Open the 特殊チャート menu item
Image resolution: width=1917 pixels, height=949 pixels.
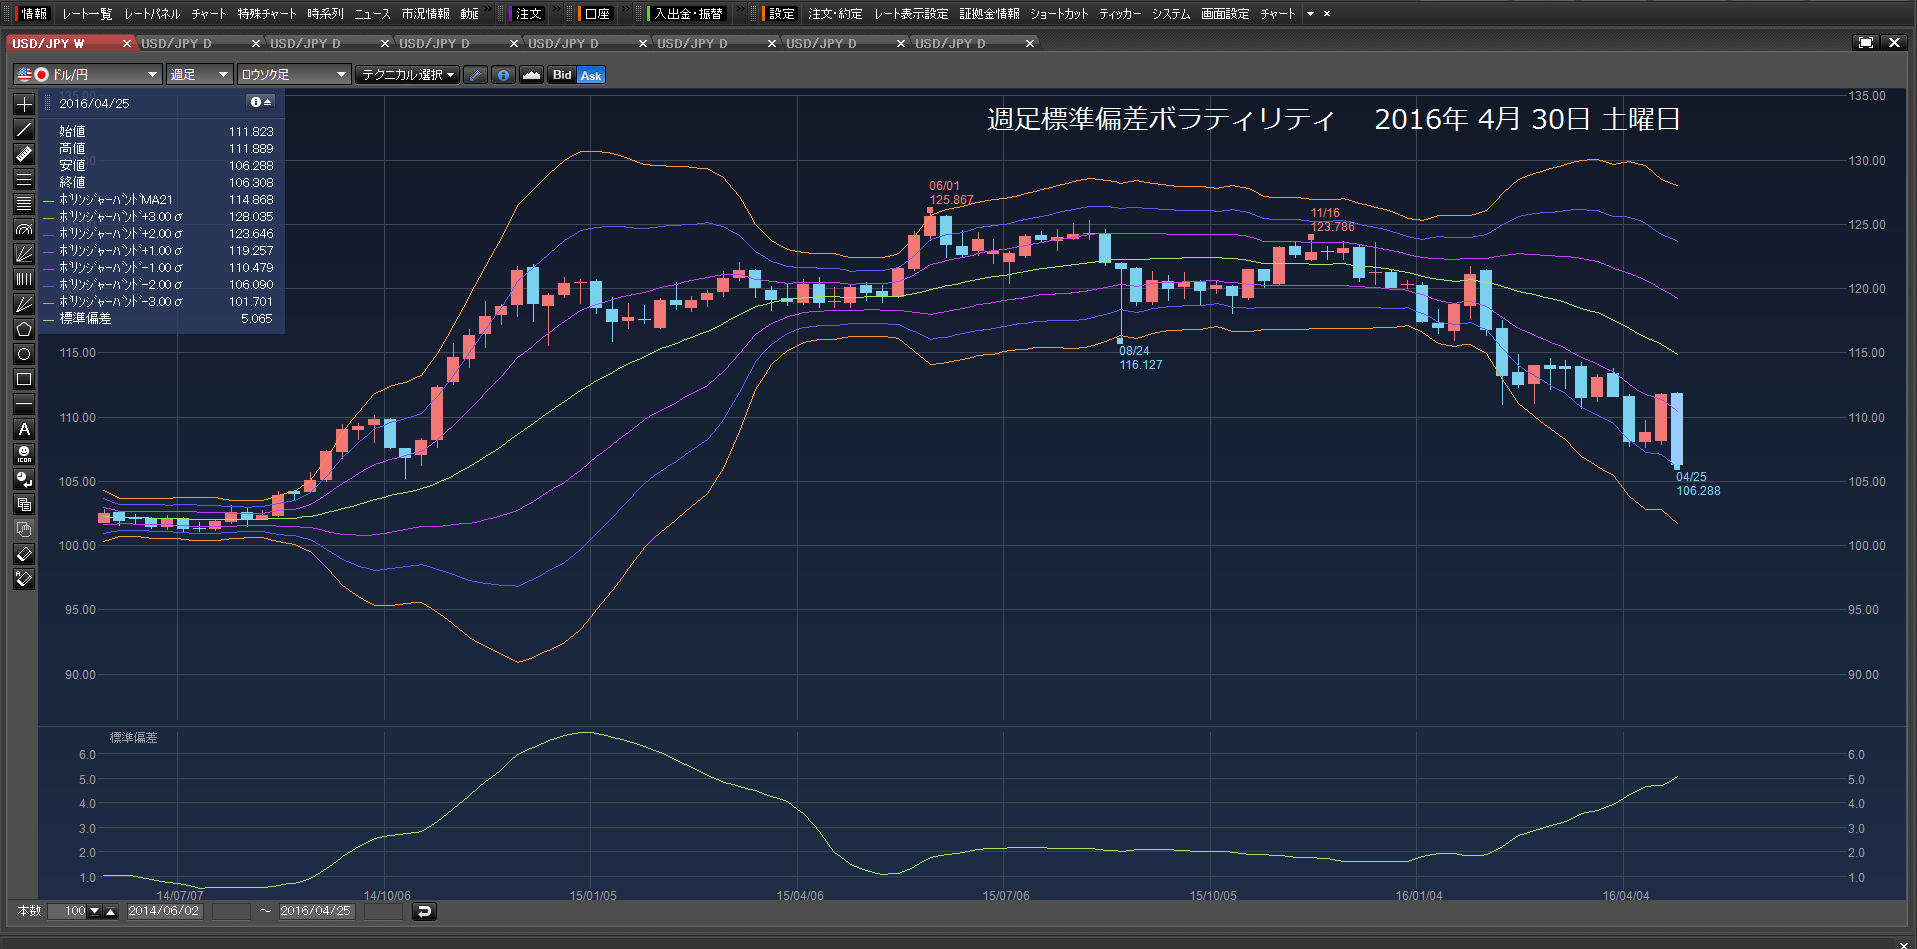267,14
